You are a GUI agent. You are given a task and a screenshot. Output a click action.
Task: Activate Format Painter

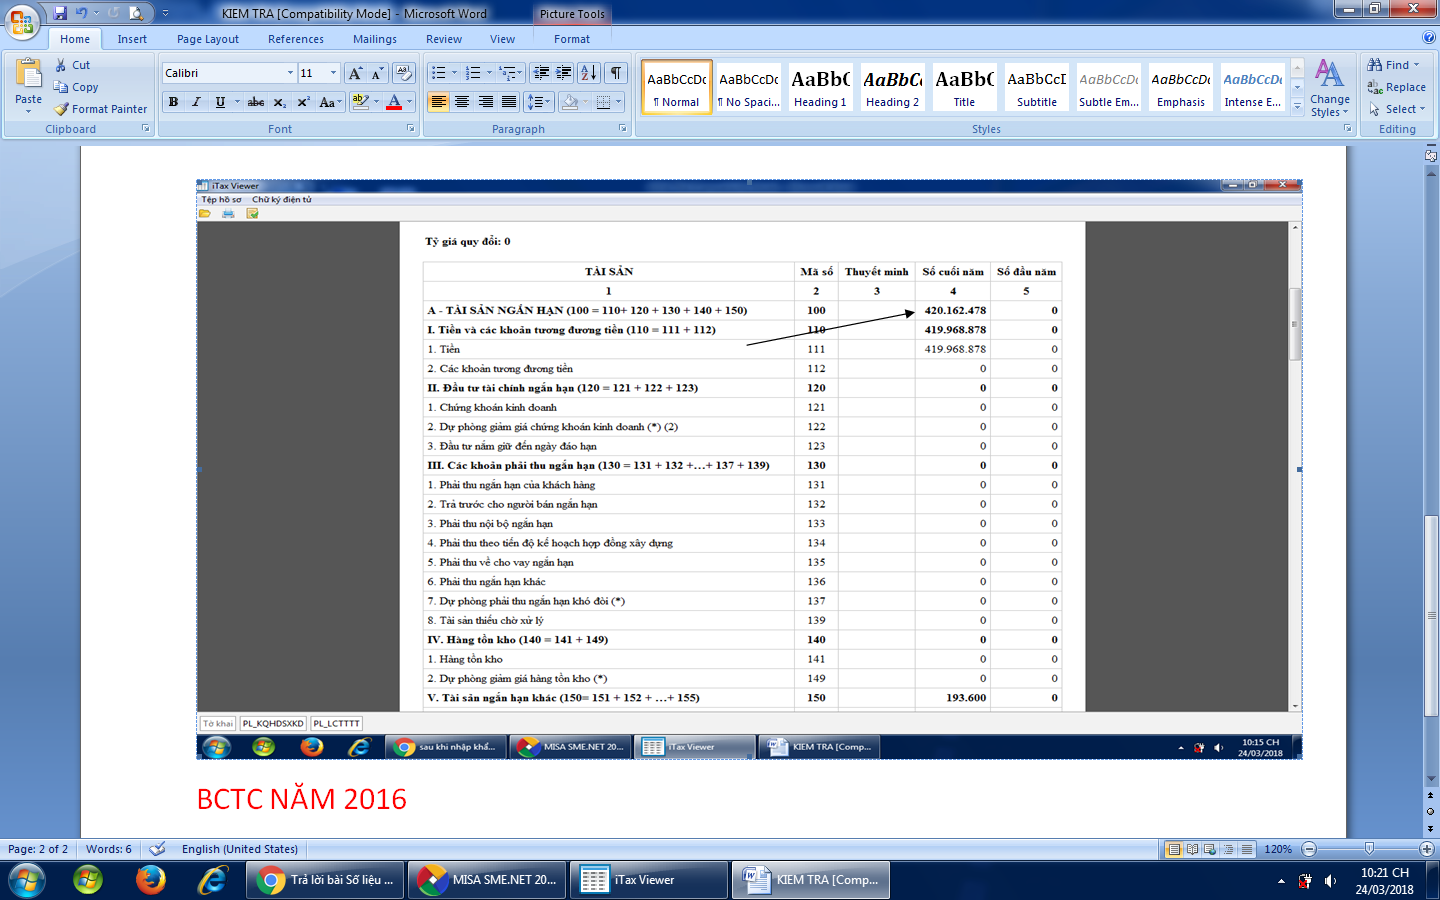pyautogui.click(x=100, y=109)
